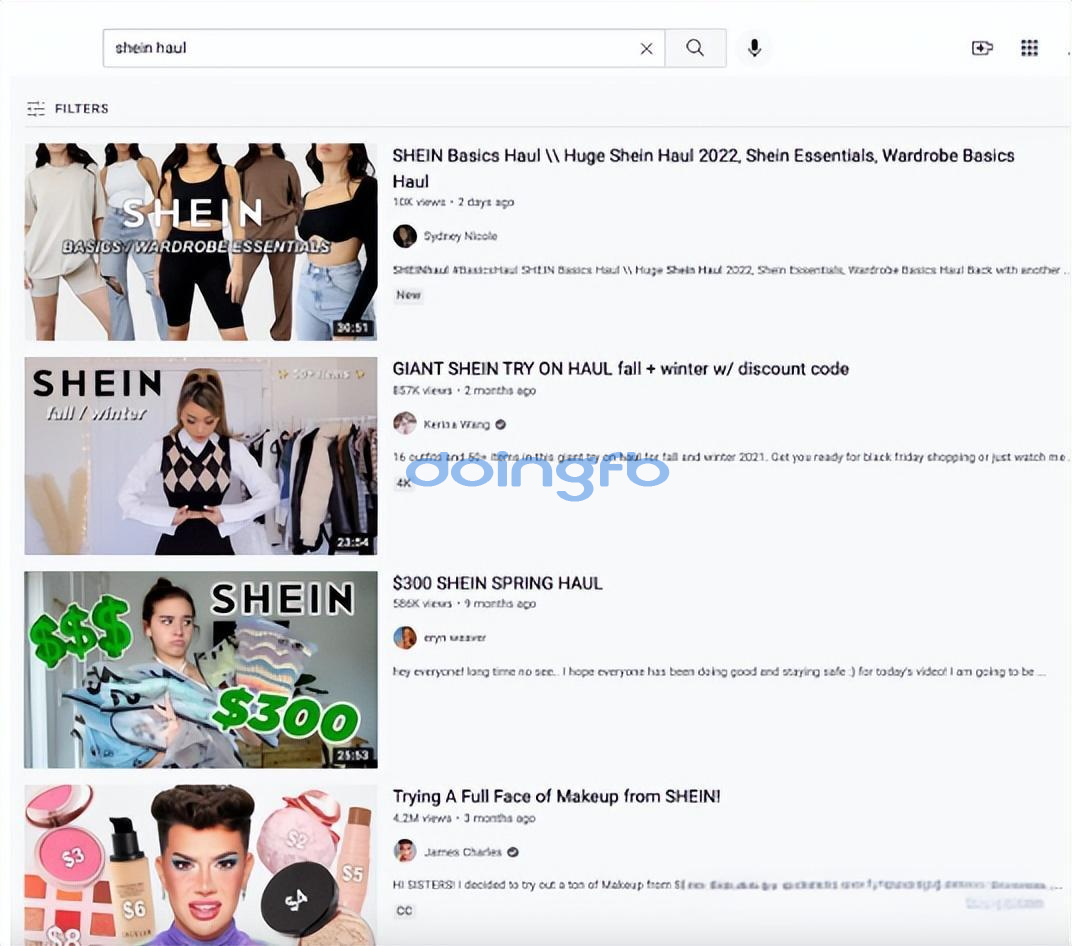Open eryn weaver channel avatar
Screen dimensions: 1072x946
coord(405,637)
